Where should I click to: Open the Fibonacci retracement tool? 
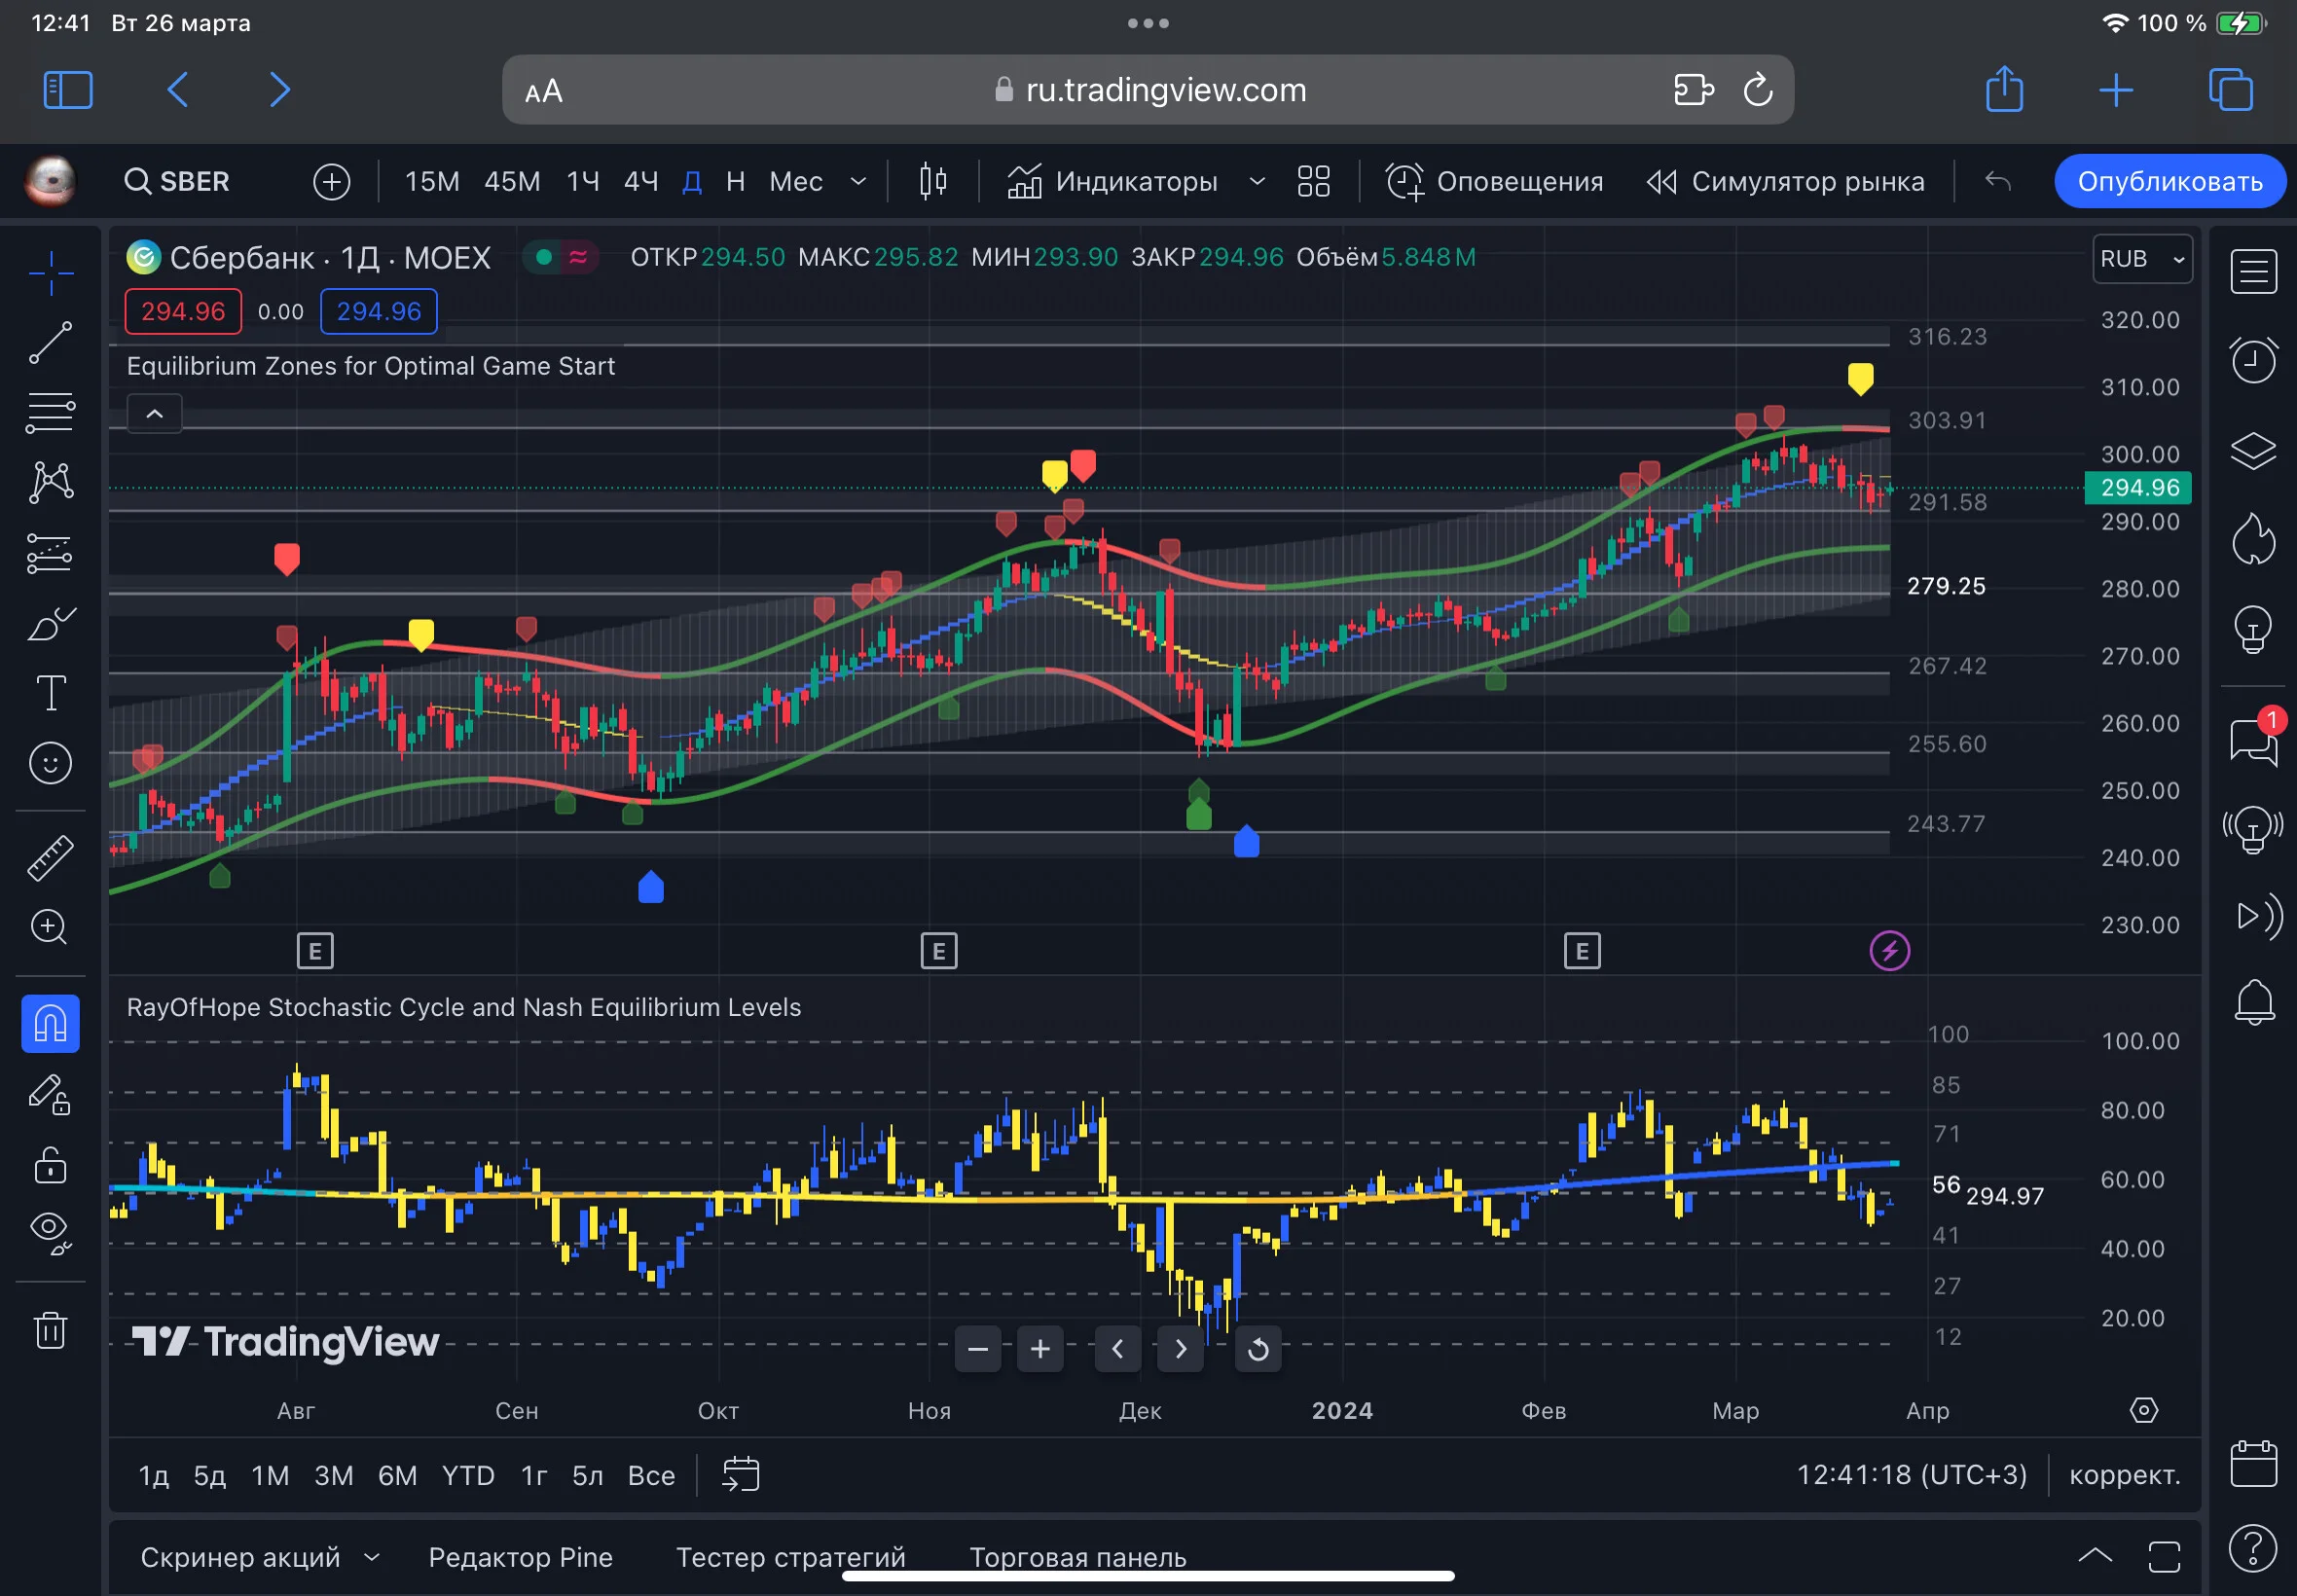click(x=50, y=412)
